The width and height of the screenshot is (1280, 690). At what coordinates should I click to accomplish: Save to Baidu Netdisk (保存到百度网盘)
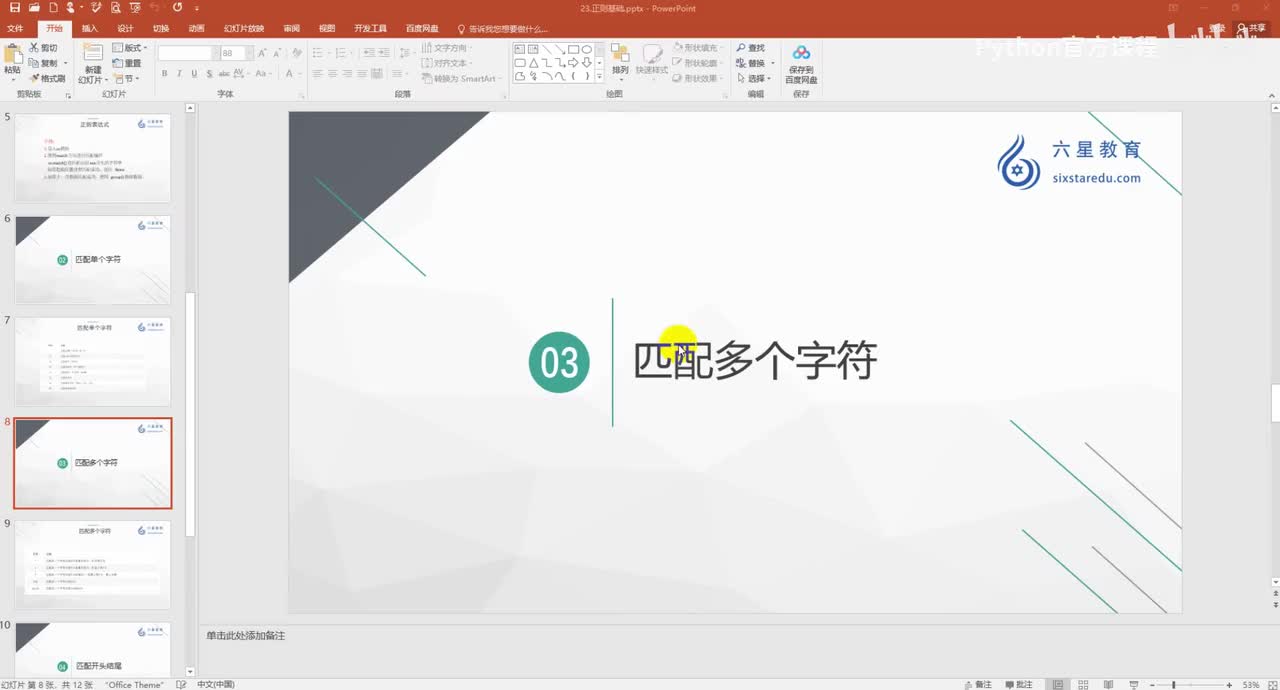801,63
